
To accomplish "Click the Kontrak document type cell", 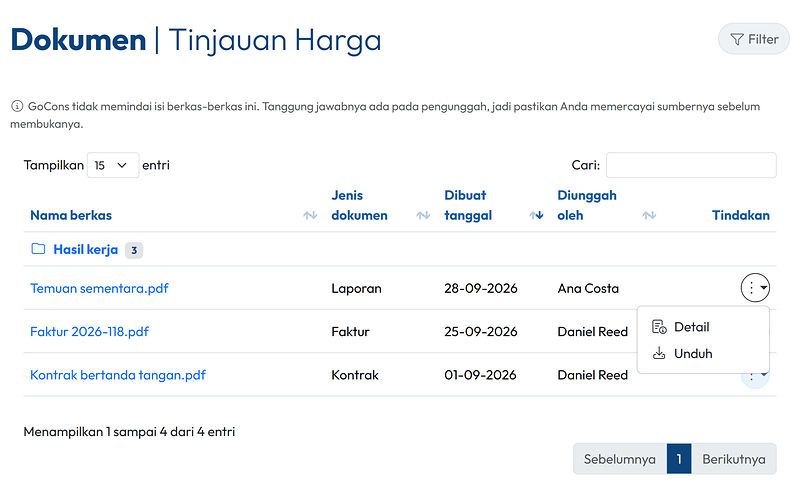I will point(355,375).
